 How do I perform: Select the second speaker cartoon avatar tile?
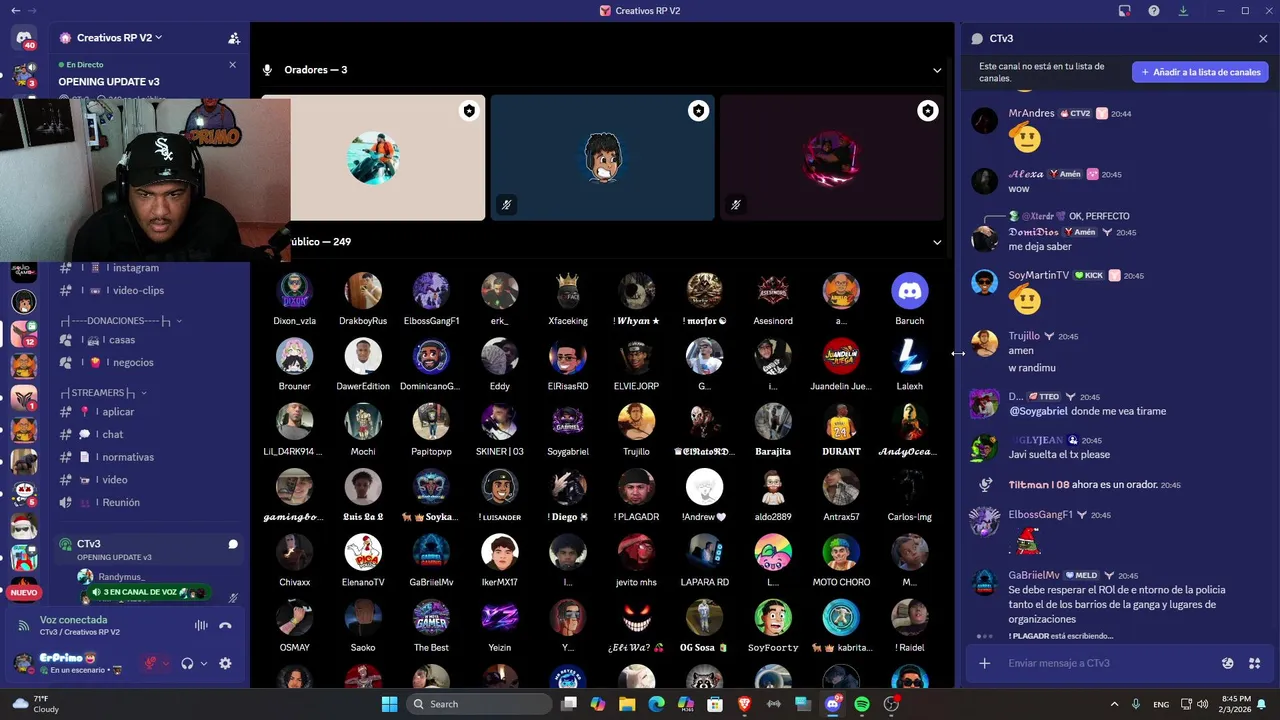[603, 157]
